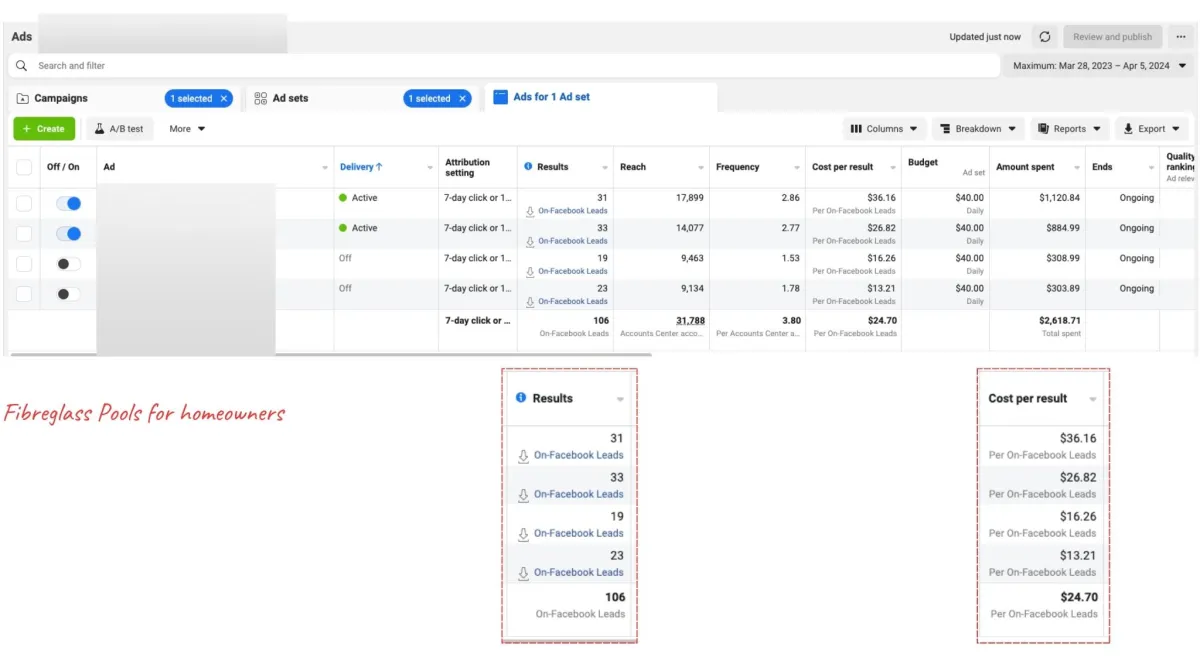Click the download icon for 23 leads row
Image resolution: width=1200 pixels, height=657 pixels.
pyautogui.click(x=530, y=301)
